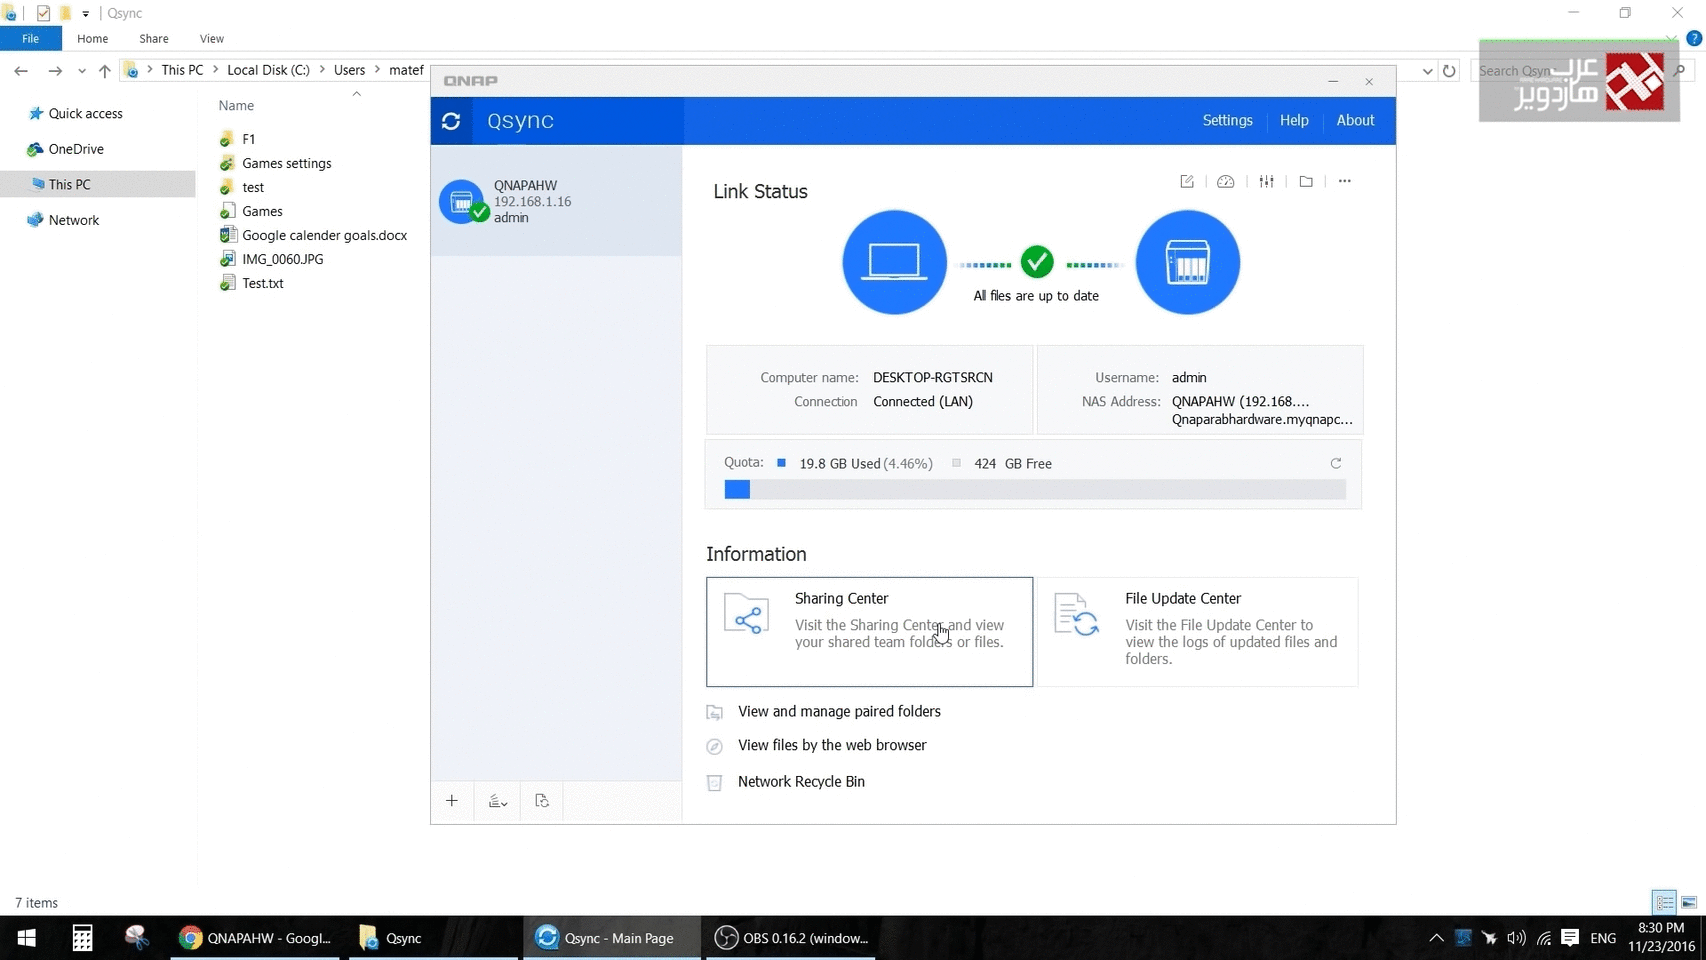Sort files by Name column header

pos(236,106)
